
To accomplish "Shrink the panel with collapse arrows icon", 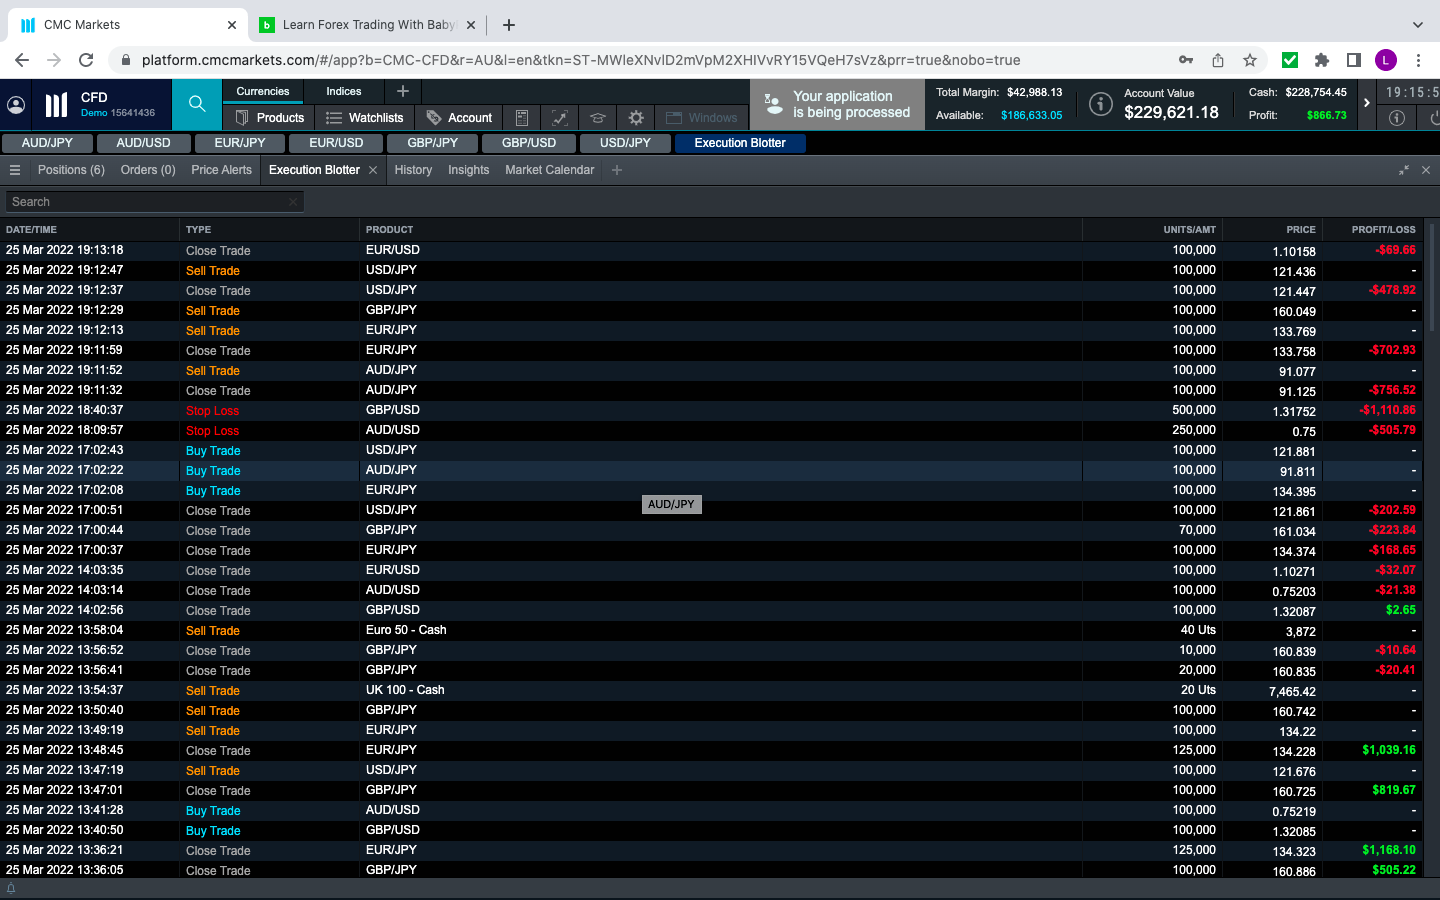I will 1404,170.
